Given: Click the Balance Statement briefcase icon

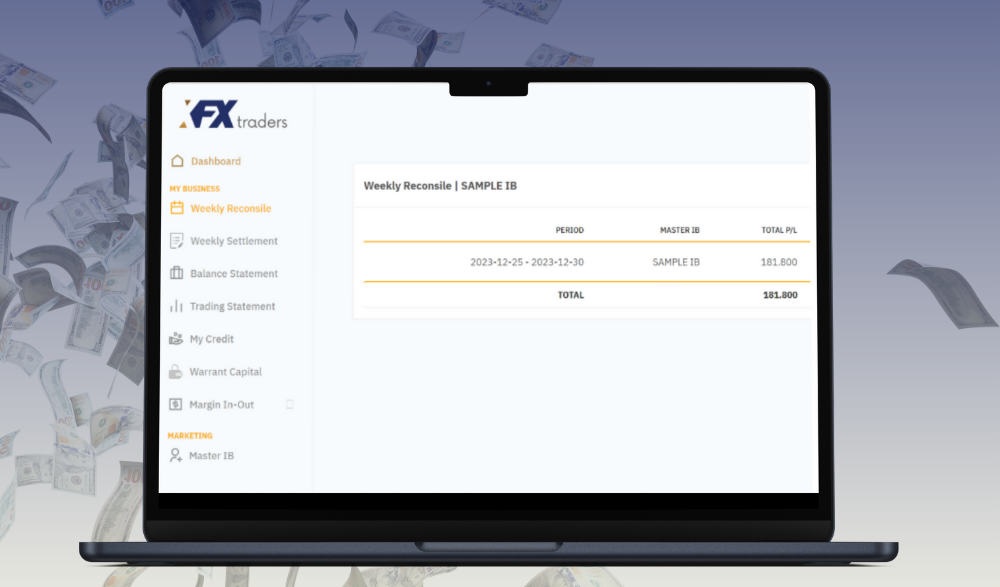Looking at the screenshot, I should tap(177, 274).
